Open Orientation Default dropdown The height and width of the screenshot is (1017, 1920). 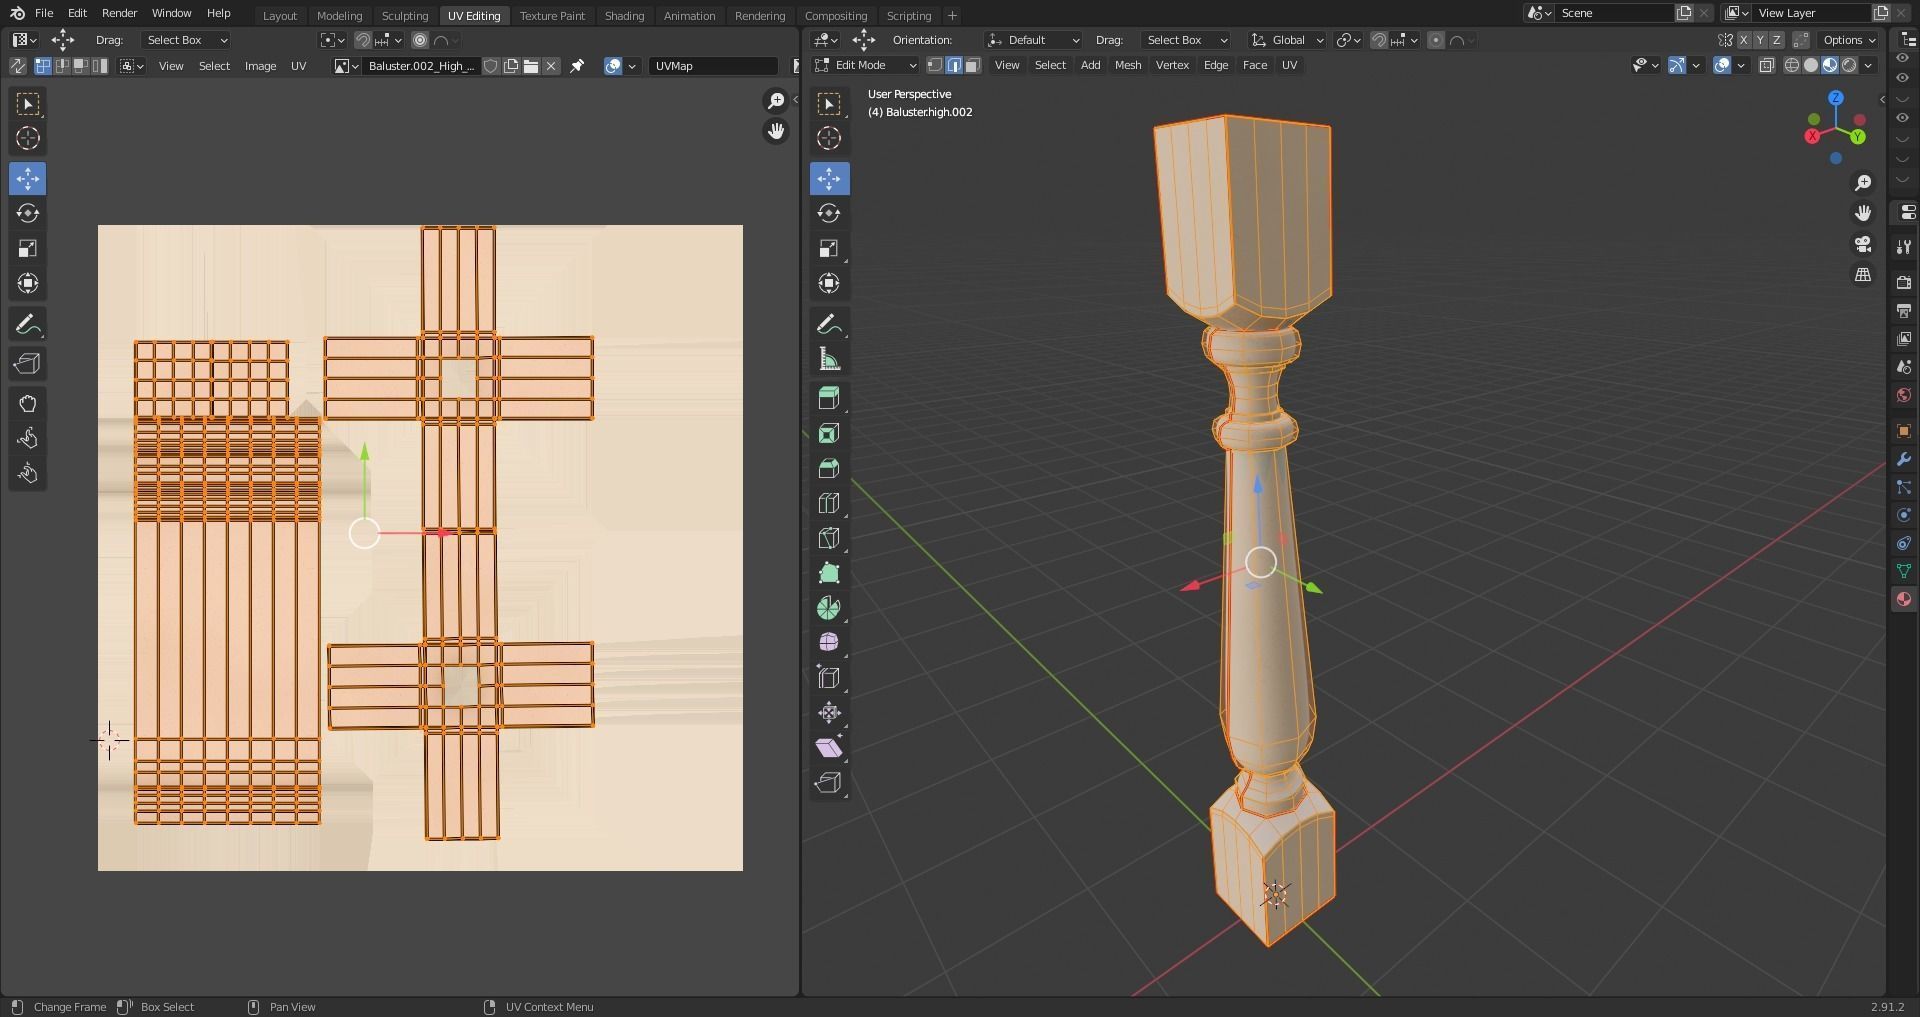click(1034, 40)
